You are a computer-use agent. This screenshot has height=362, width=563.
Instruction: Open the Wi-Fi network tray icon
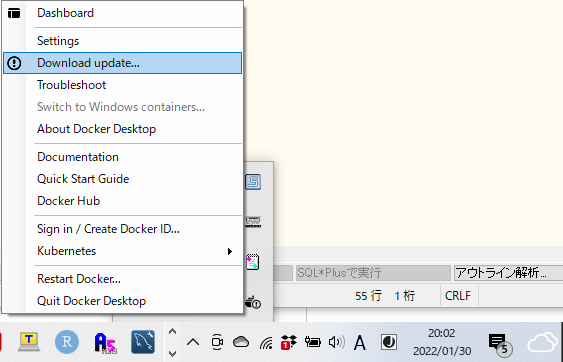[x=266, y=343]
